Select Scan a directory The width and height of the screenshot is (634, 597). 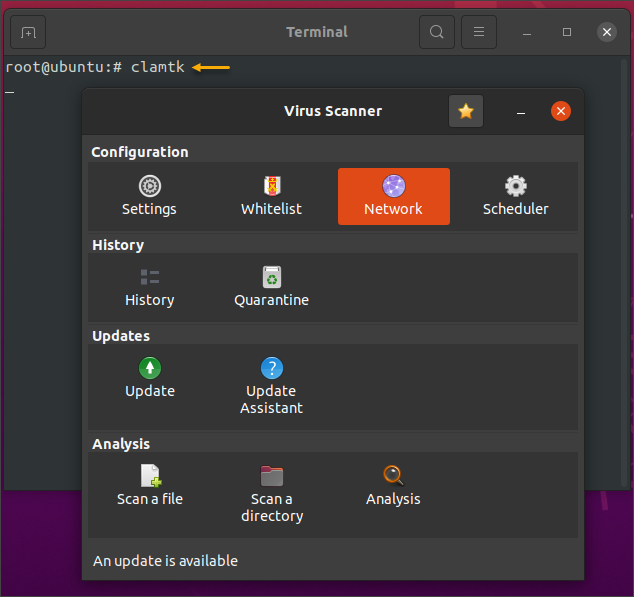[272, 494]
